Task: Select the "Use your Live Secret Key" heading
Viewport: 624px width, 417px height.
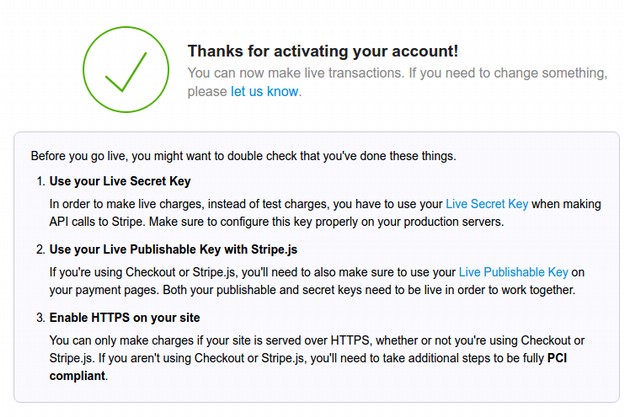Action: pyautogui.click(x=120, y=182)
